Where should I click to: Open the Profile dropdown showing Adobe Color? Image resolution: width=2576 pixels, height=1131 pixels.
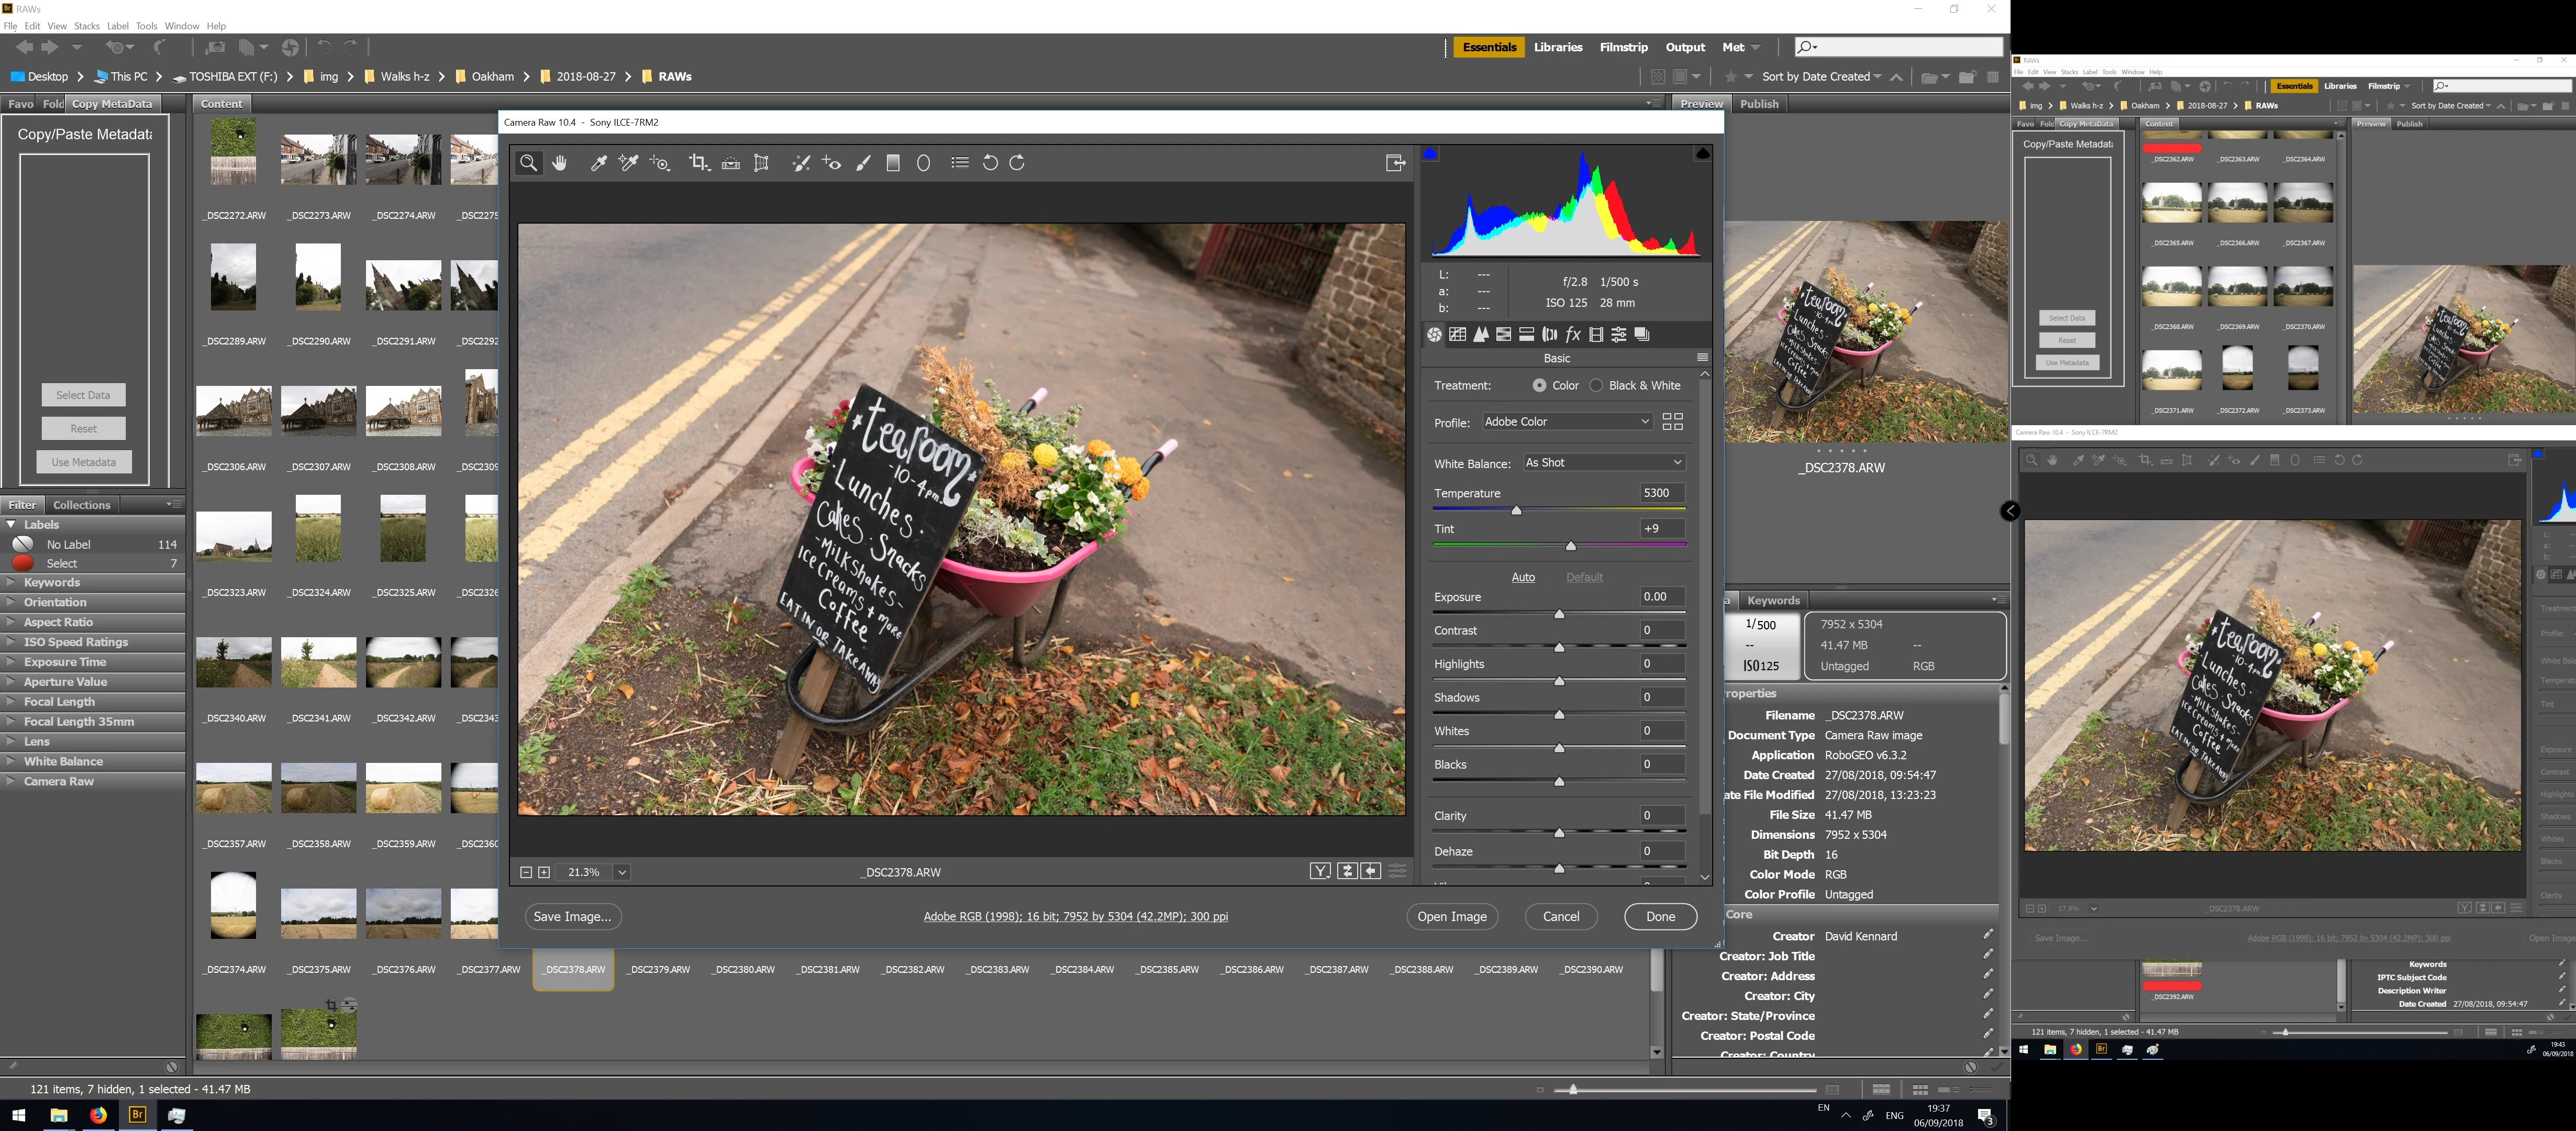point(1566,422)
